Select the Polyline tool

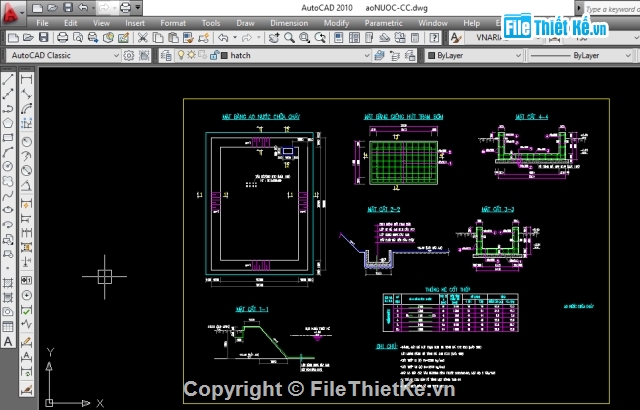coord(8,109)
